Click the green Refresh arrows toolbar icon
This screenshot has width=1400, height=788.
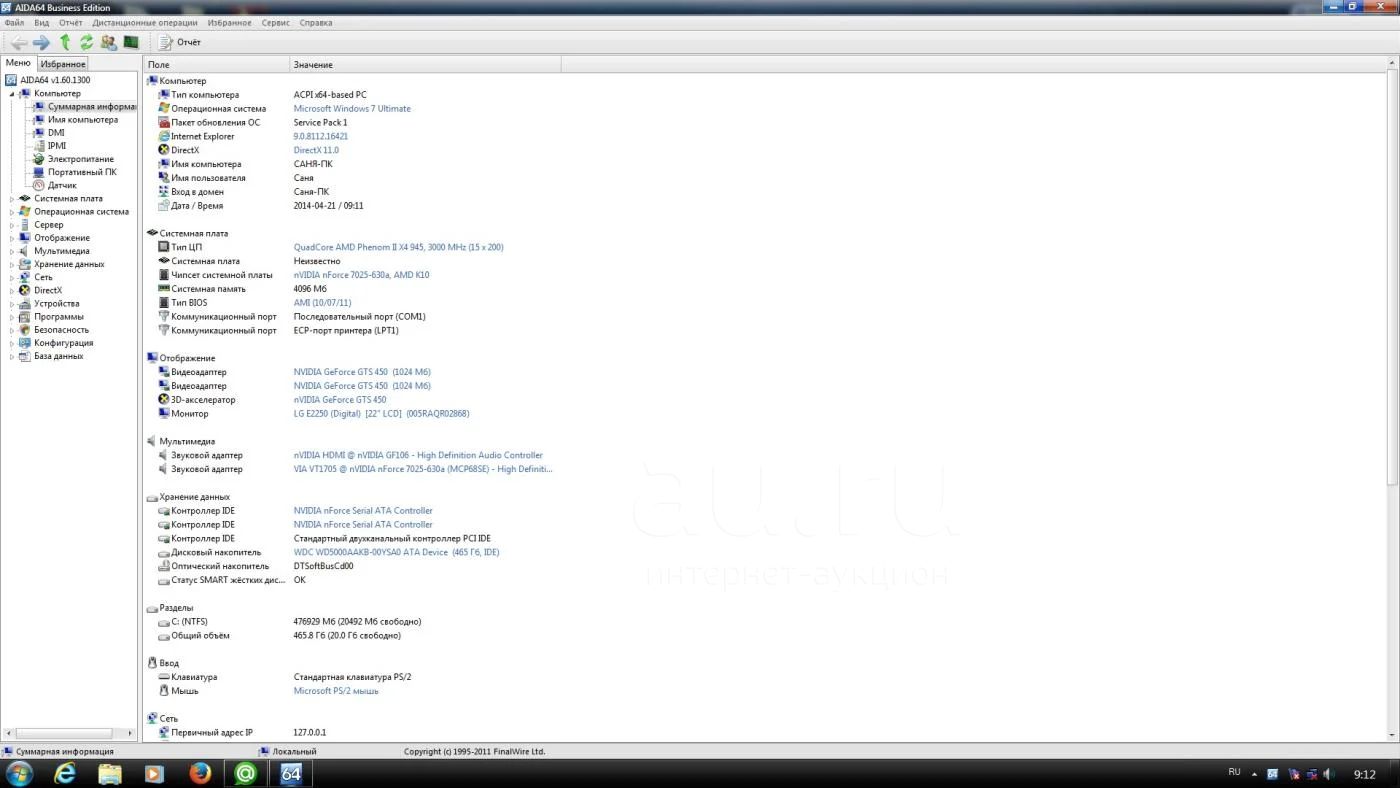(x=87, y=42)
